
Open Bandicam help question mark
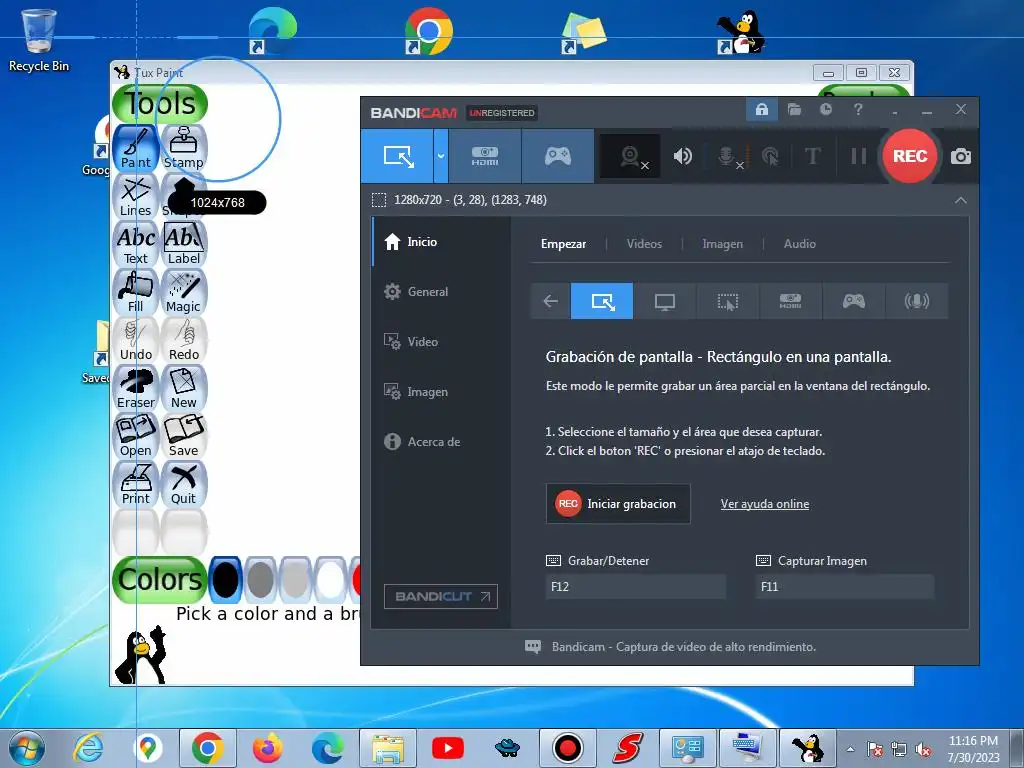858,109
